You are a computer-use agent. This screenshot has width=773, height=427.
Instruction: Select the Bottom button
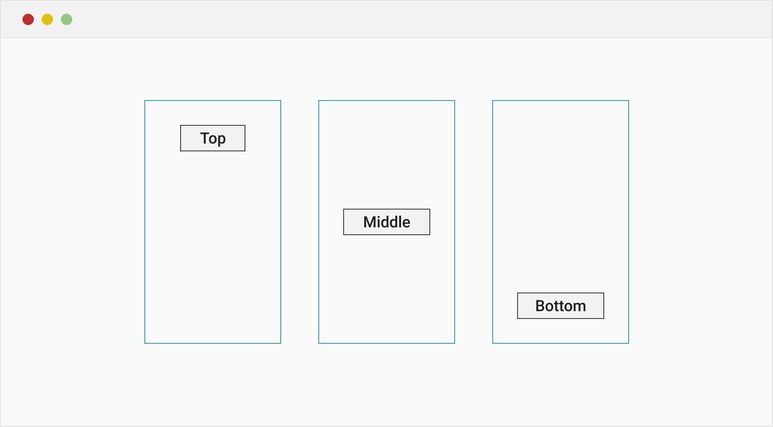click(560, 306)
